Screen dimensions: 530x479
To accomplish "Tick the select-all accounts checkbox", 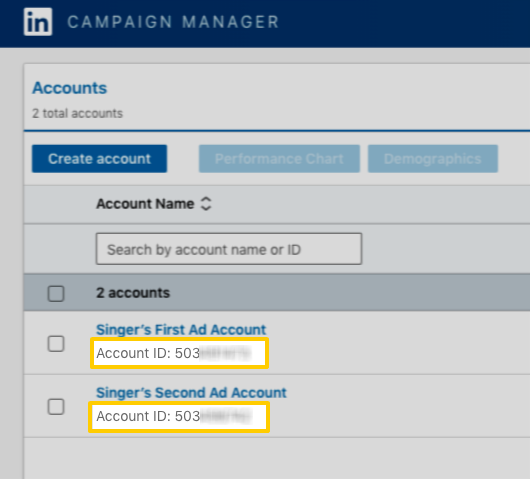I will 56,293.
